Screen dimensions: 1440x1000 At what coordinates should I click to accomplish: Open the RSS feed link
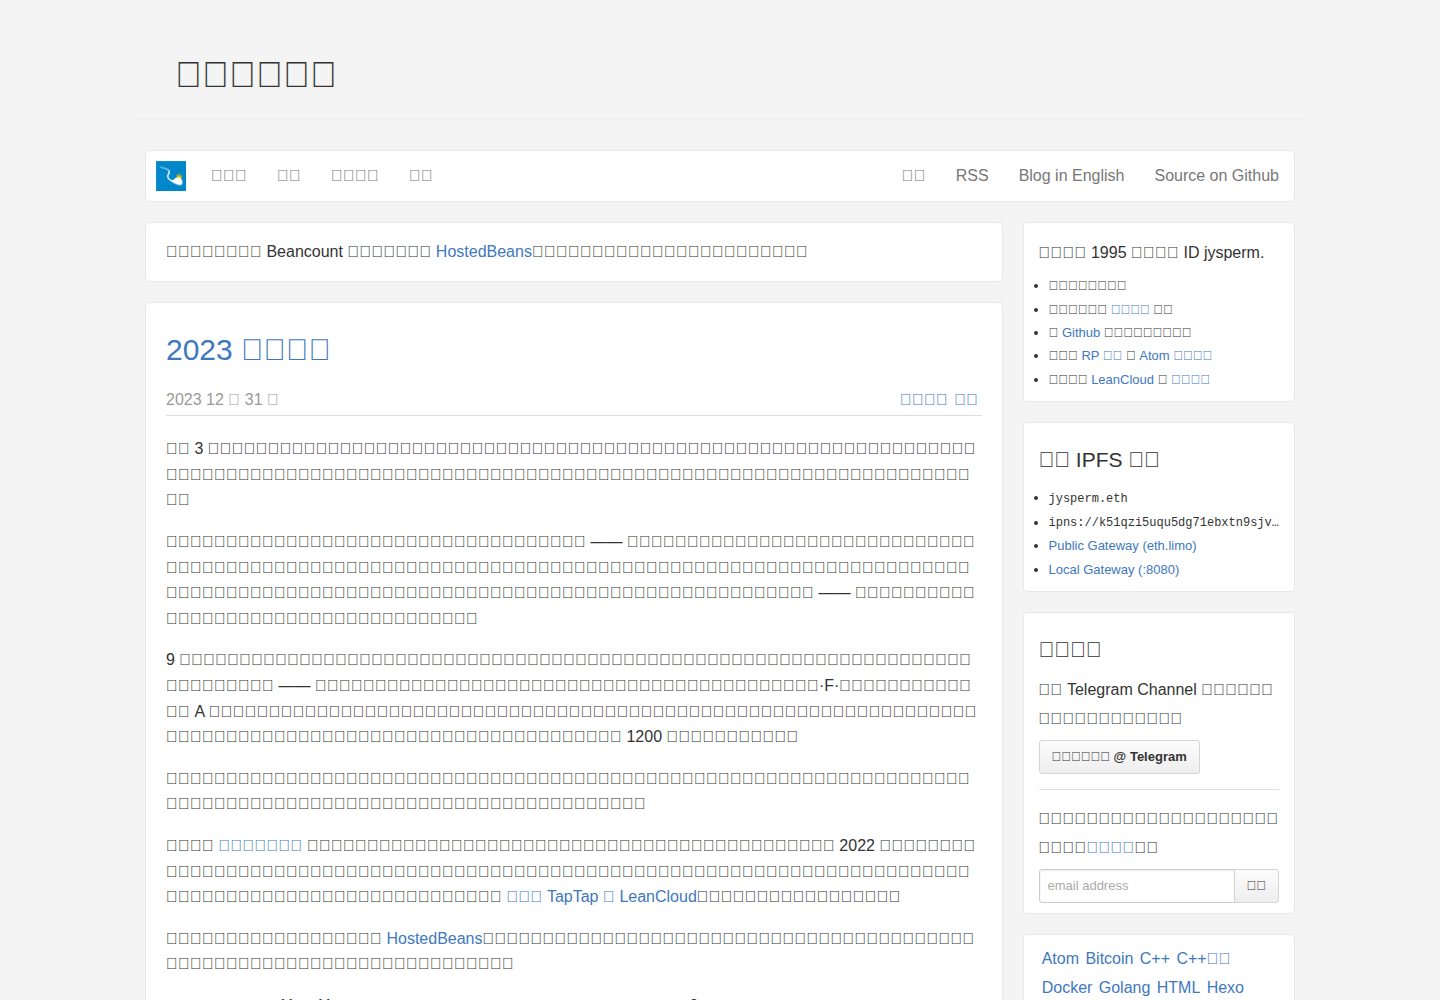click(972, 176)
